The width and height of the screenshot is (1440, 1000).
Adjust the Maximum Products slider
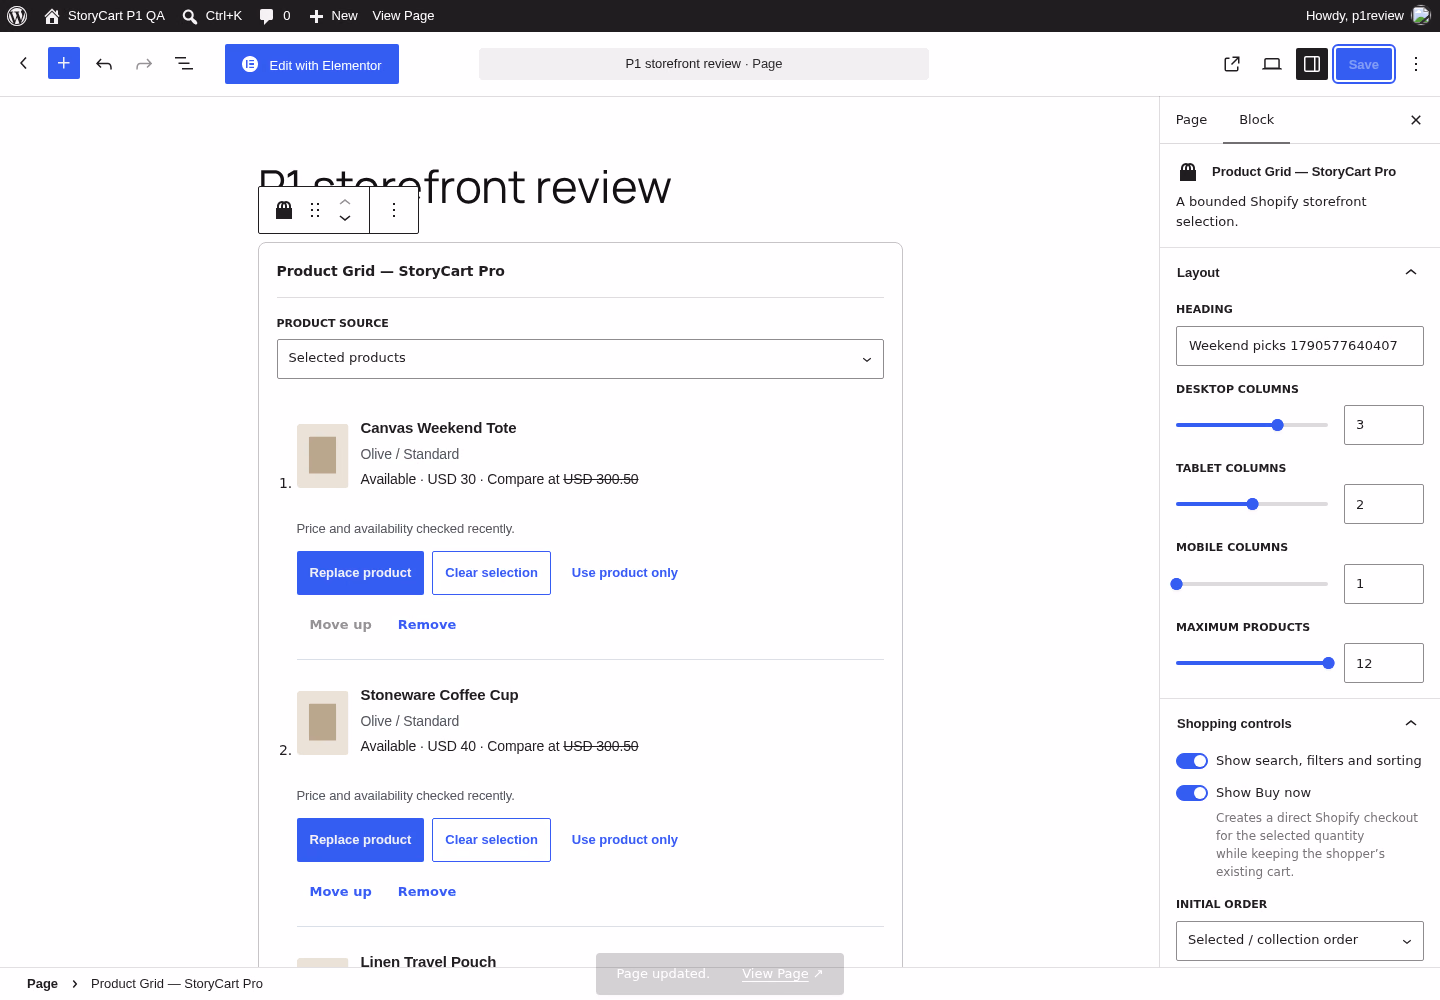(1252, 663)
